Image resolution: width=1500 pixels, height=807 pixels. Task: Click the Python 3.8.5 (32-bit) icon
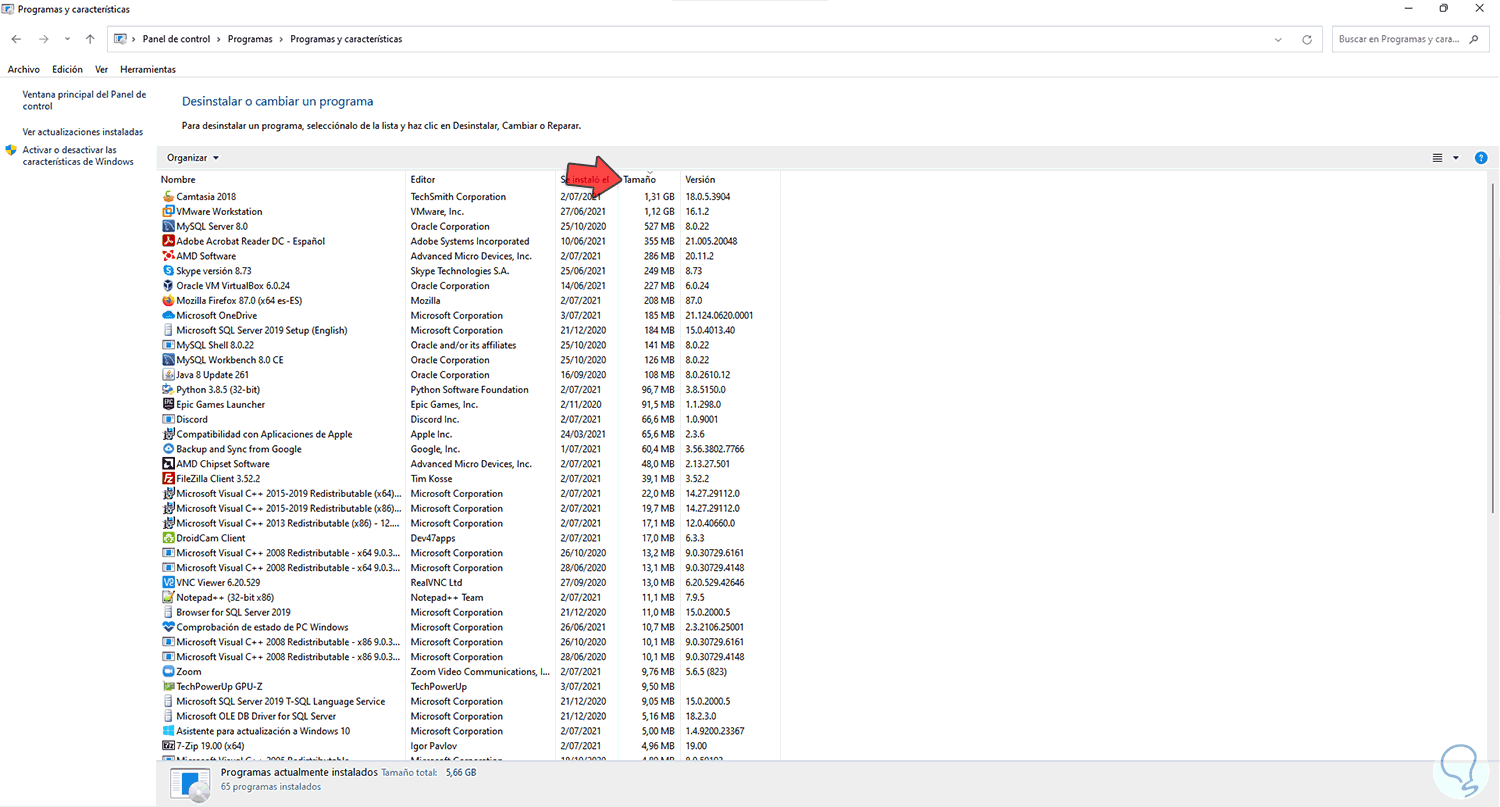tap(168, 390)
